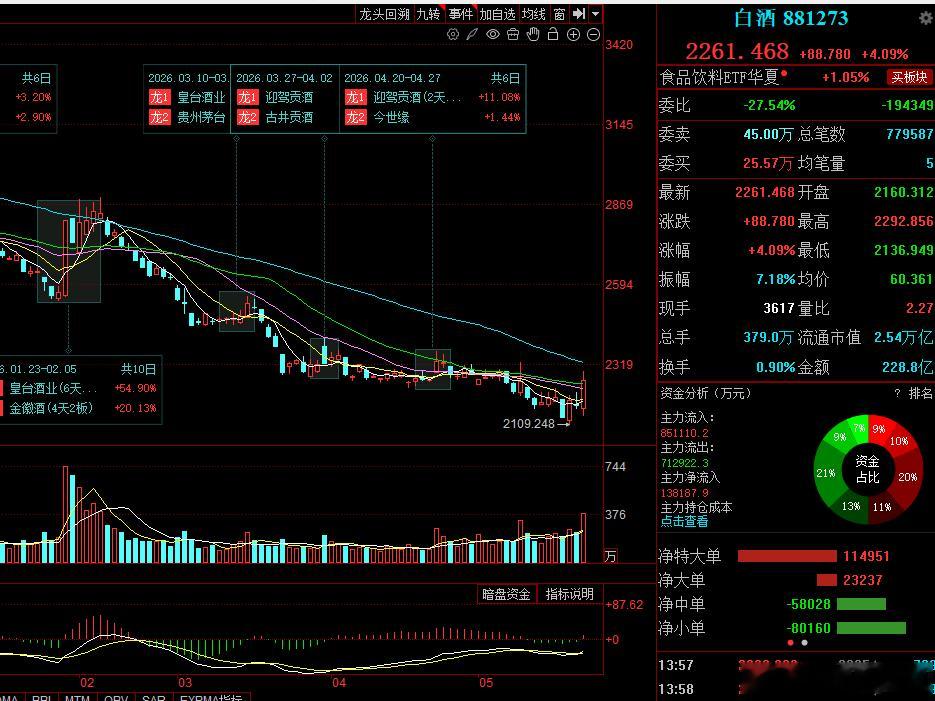Click 龙1 迎驾贡酒(2天 entry in April box

point(403,97)
